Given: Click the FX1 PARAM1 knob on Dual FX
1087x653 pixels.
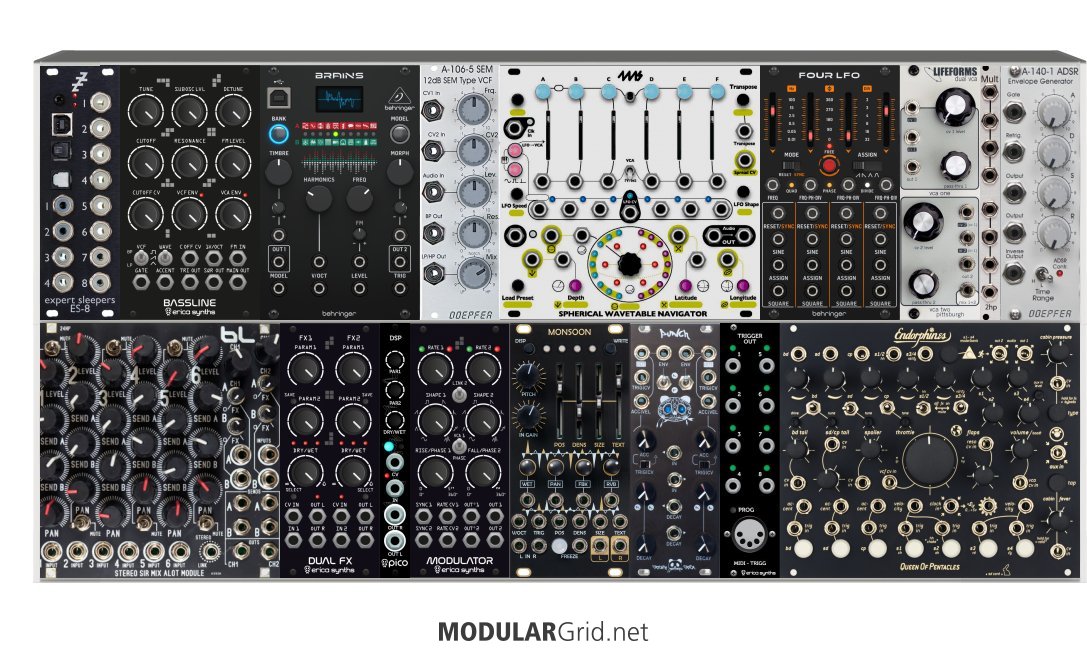Looking at the screenshot, I should pos(306,371).
